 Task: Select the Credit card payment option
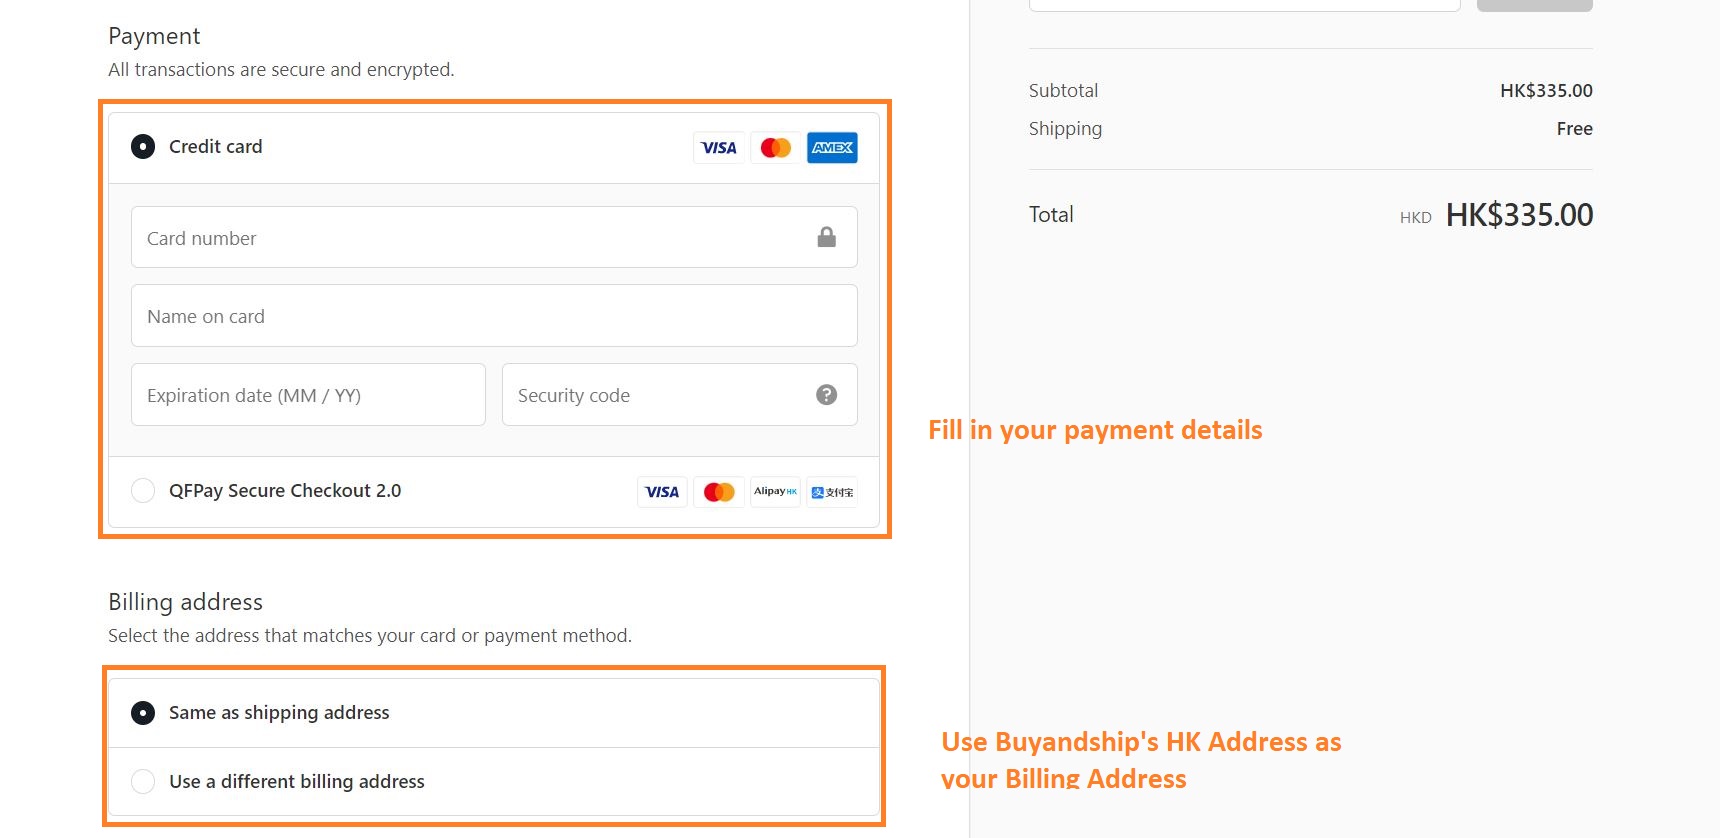click(x=143, y=147)
